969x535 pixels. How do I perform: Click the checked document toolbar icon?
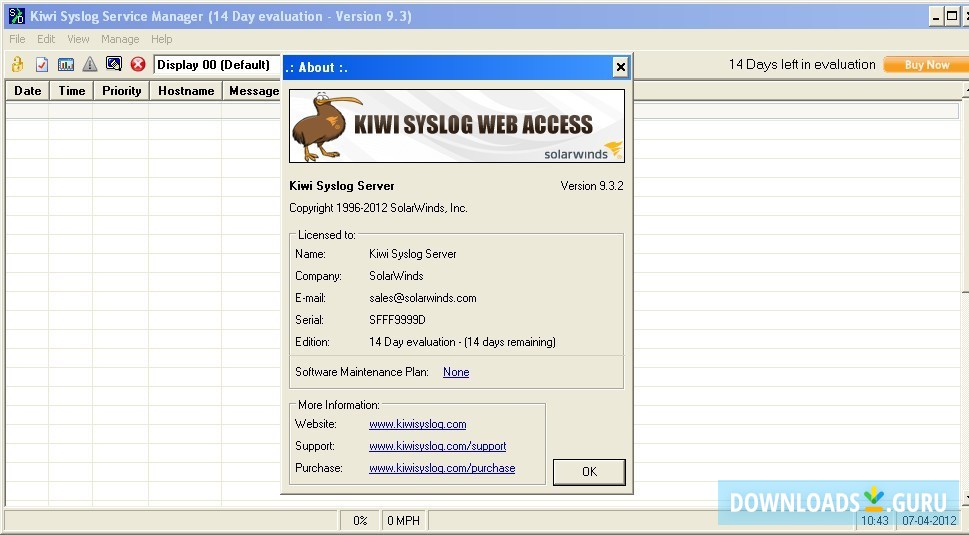click(x=42, y=64)
